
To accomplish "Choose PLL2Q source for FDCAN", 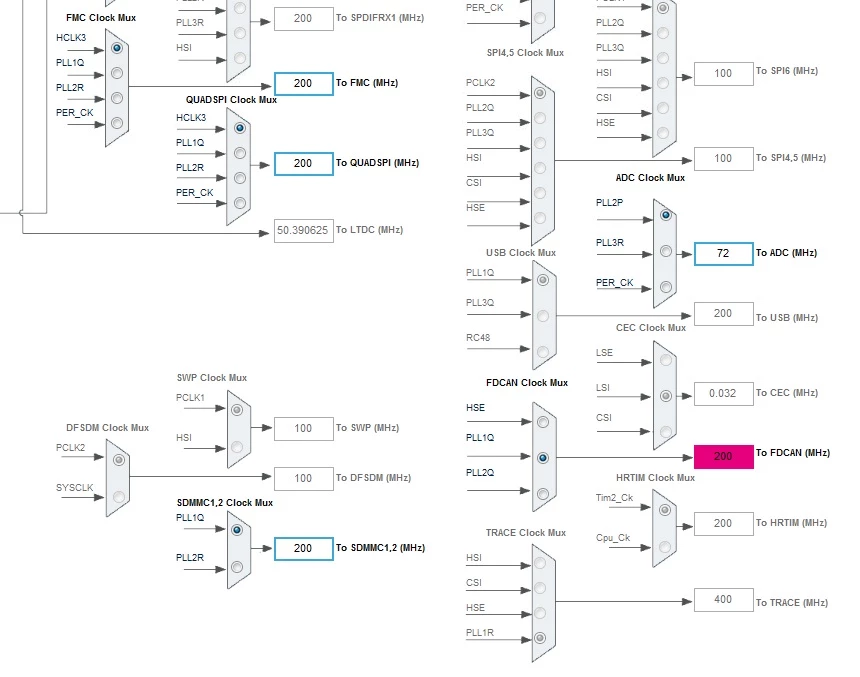I will [543, 494].
